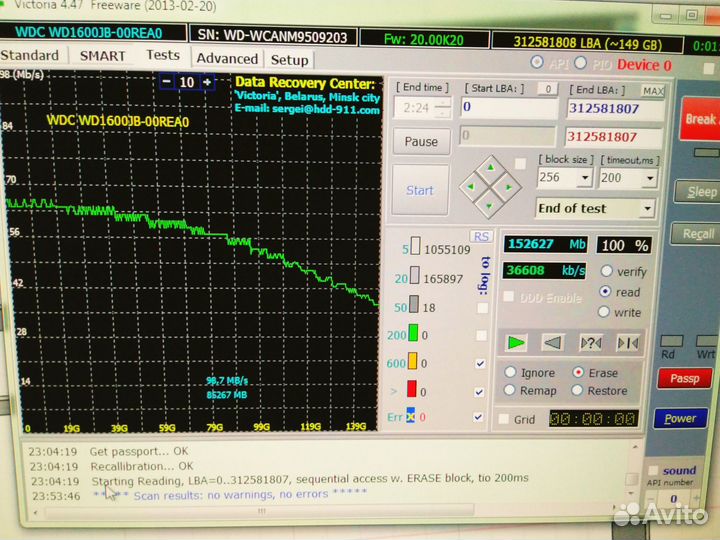Click the orange 600 ms block indicator
Screen dimensions: 720x540
click(x=412, y=361)
